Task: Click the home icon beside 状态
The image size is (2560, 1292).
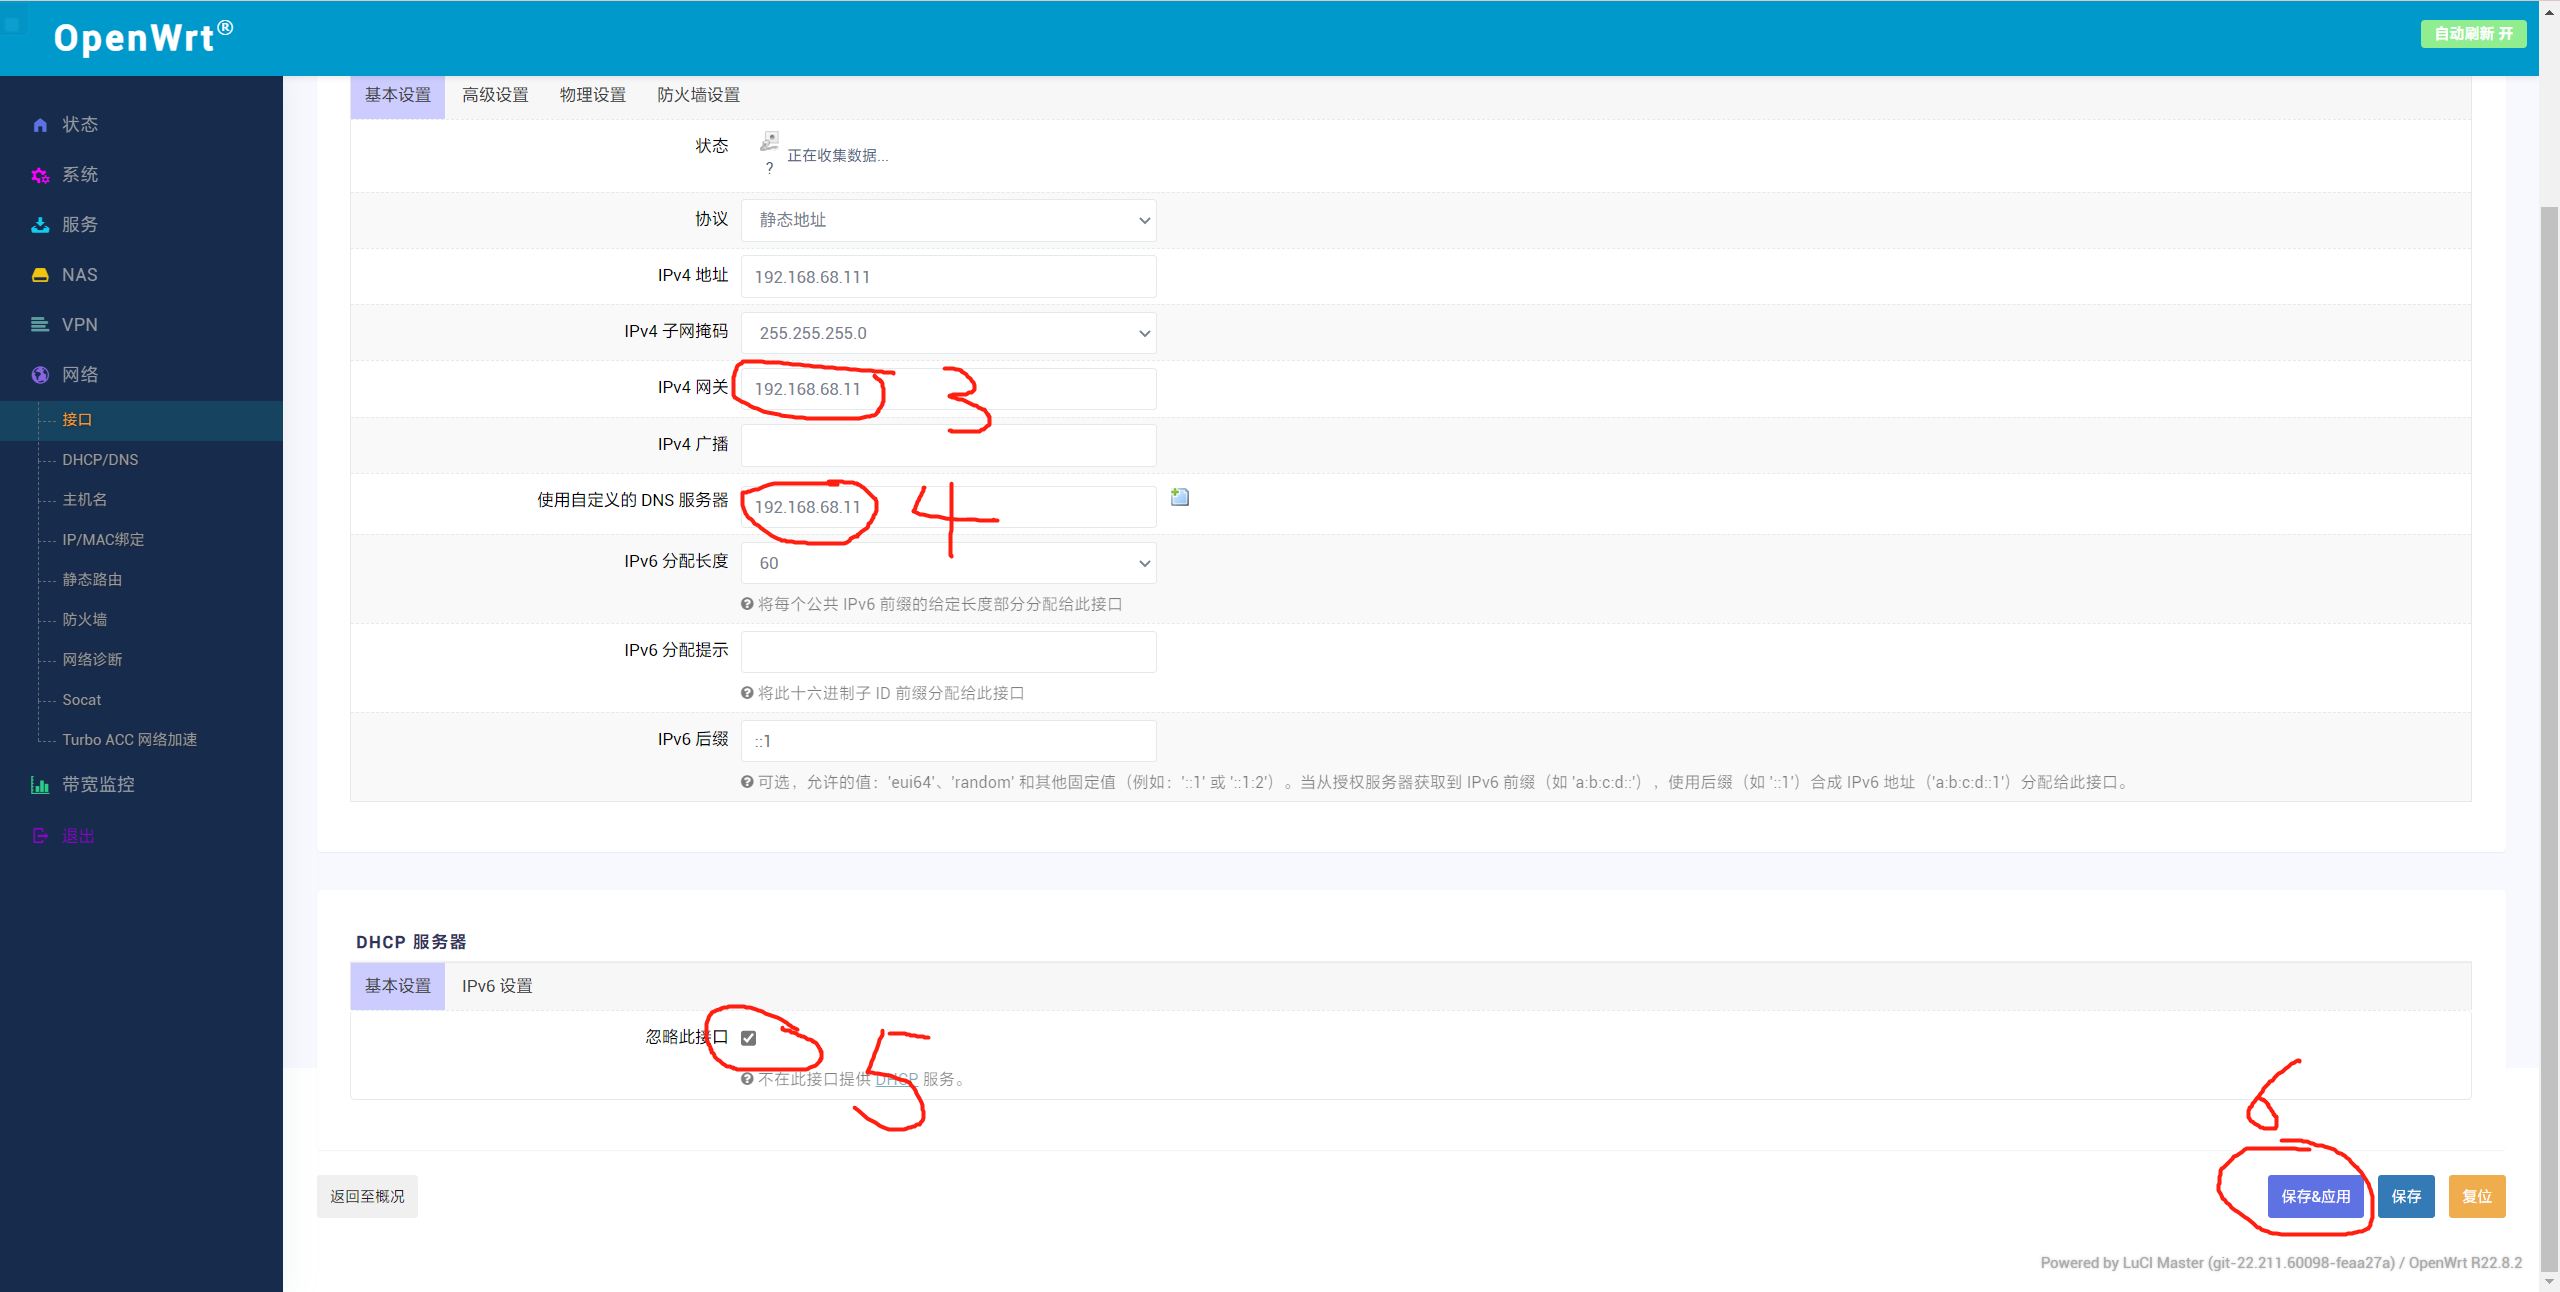Action: coord(40,125)
